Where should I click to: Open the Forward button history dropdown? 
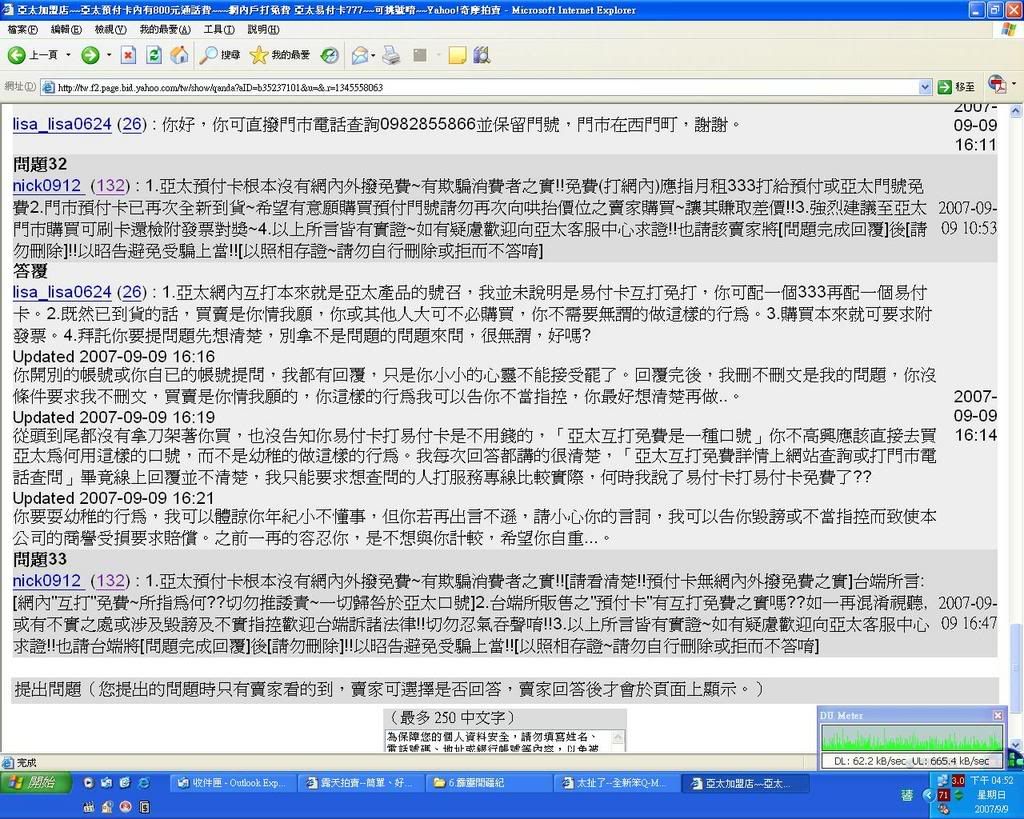click(108, 56)
